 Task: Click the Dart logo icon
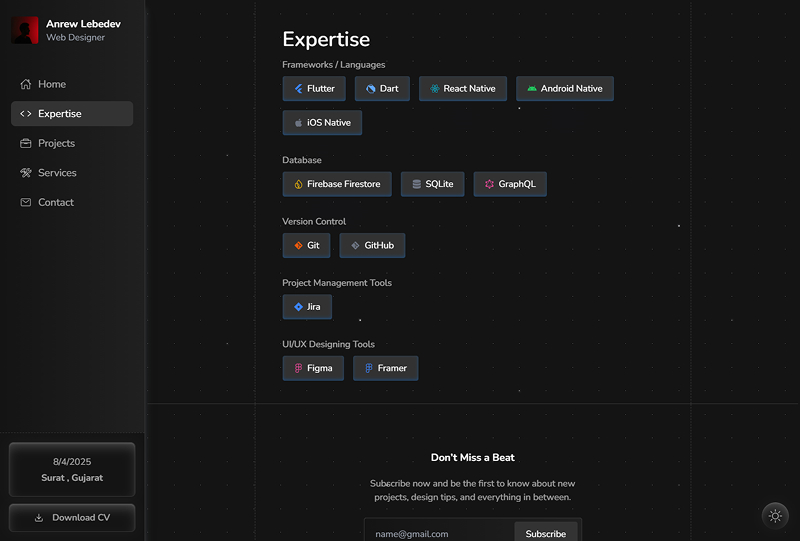tap(371, 89)
